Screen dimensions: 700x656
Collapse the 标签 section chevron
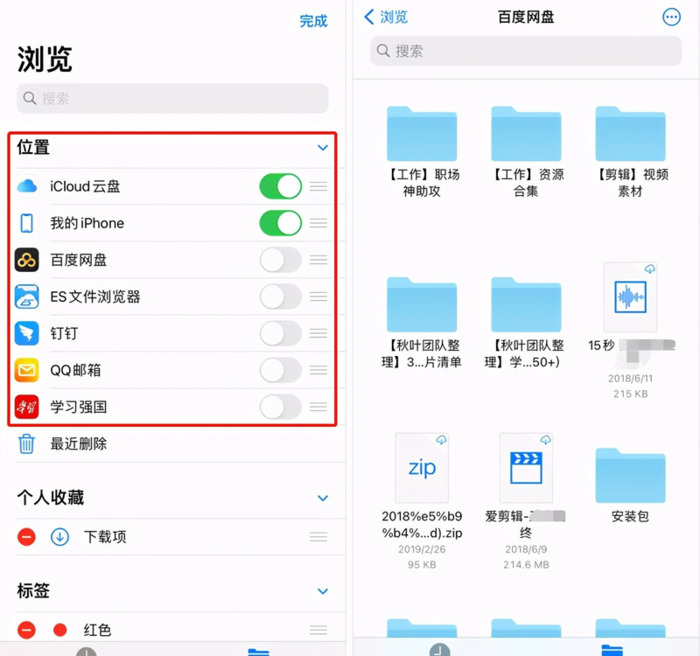coord(323,591)
